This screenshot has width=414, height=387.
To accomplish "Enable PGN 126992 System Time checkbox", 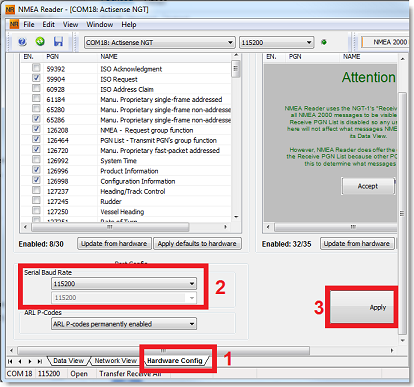I will click(36, 160).
